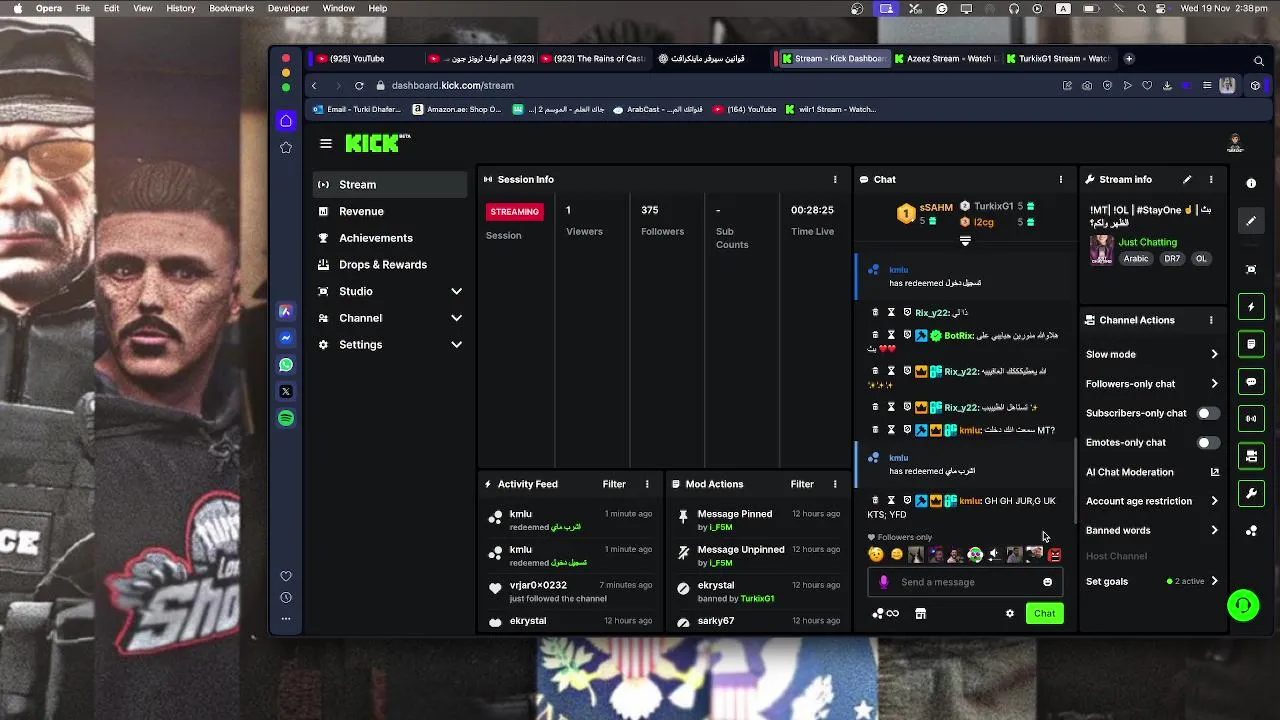Viewport: 1280px width, 720px height.
Task: Open the History menu in macOS menu bar
Action: point(181,8)
